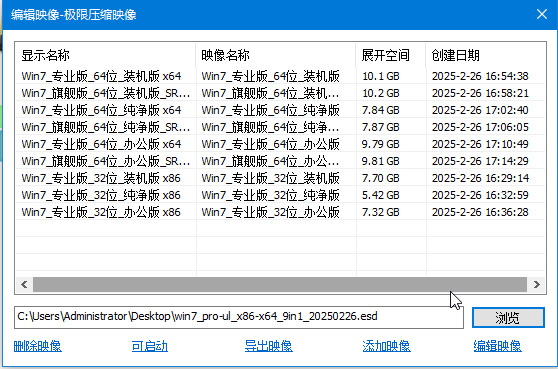Viewport: 558px width, 369px height.
Task: Click image name Win7_专业版_64位_装机版
Action: (x=270, y=76)
